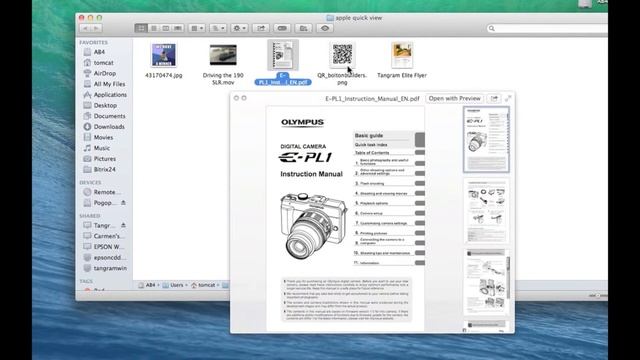The image size is (640, 360).
Task: Click the Quick Look eye button
Action: click(x=325, y=28)
